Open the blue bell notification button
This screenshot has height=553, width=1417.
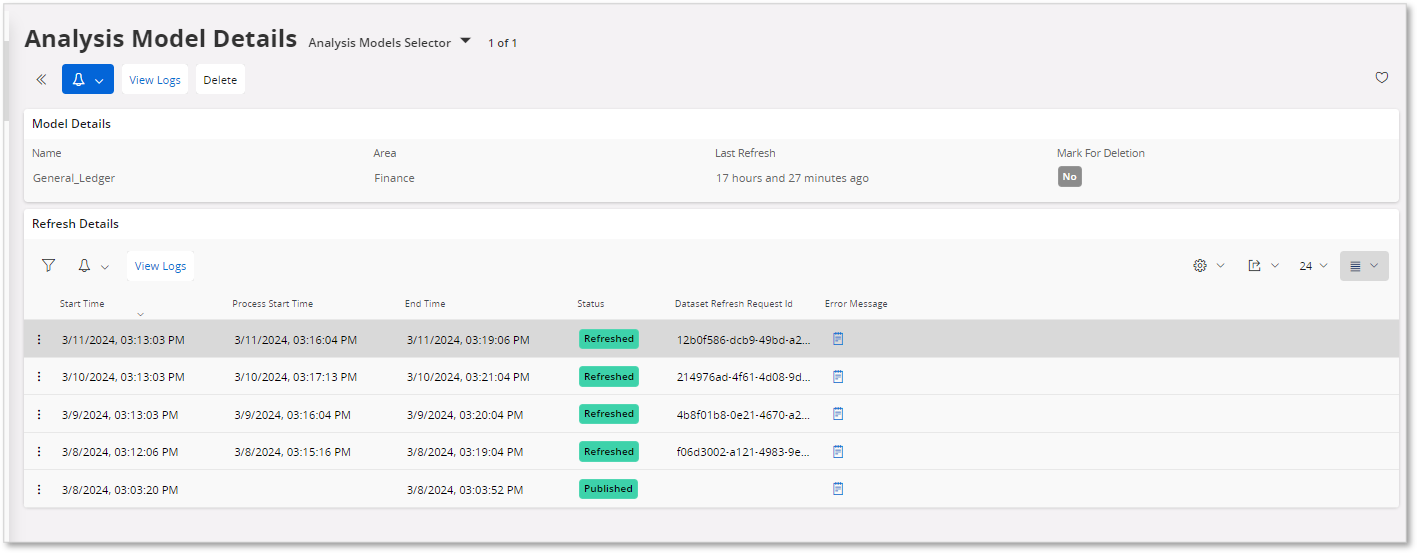(x=88, y=80)
